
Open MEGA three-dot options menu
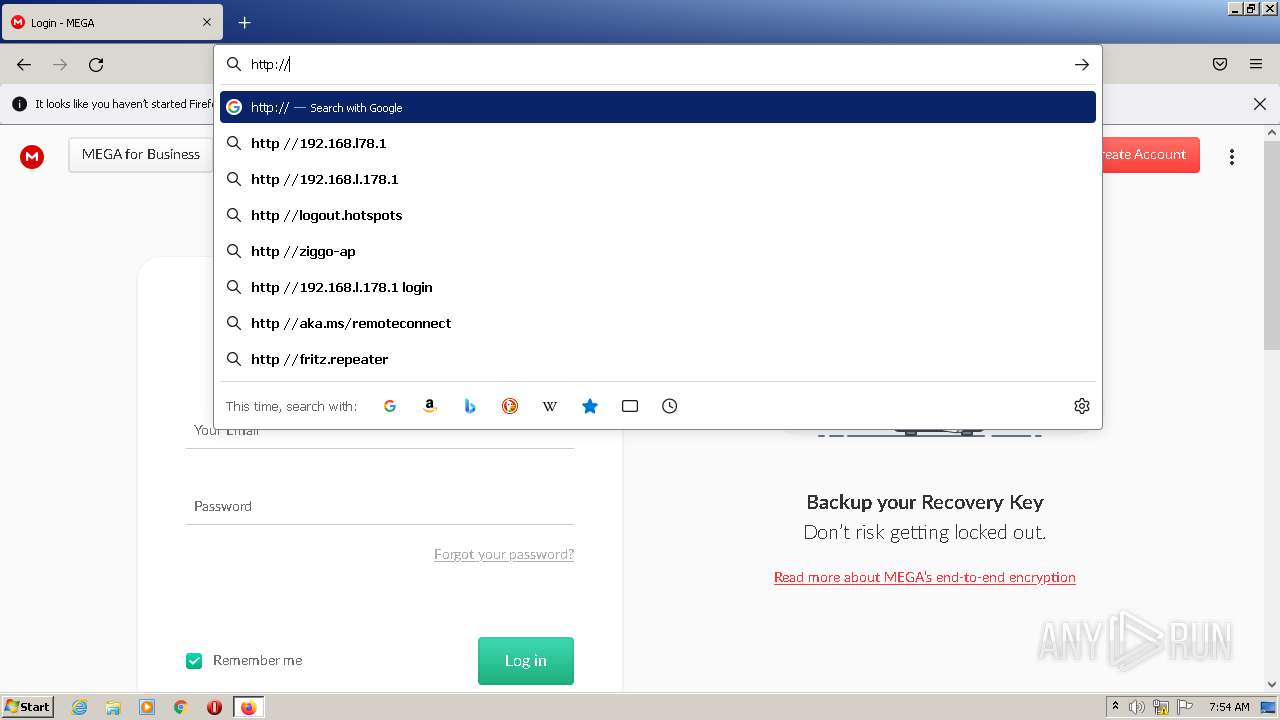(x=1232, y=156)
